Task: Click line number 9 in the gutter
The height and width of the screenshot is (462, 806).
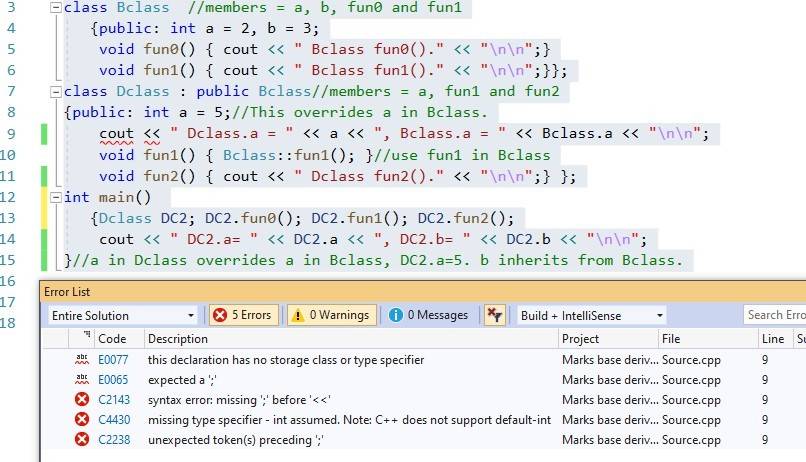Action: tap(11, 134)
